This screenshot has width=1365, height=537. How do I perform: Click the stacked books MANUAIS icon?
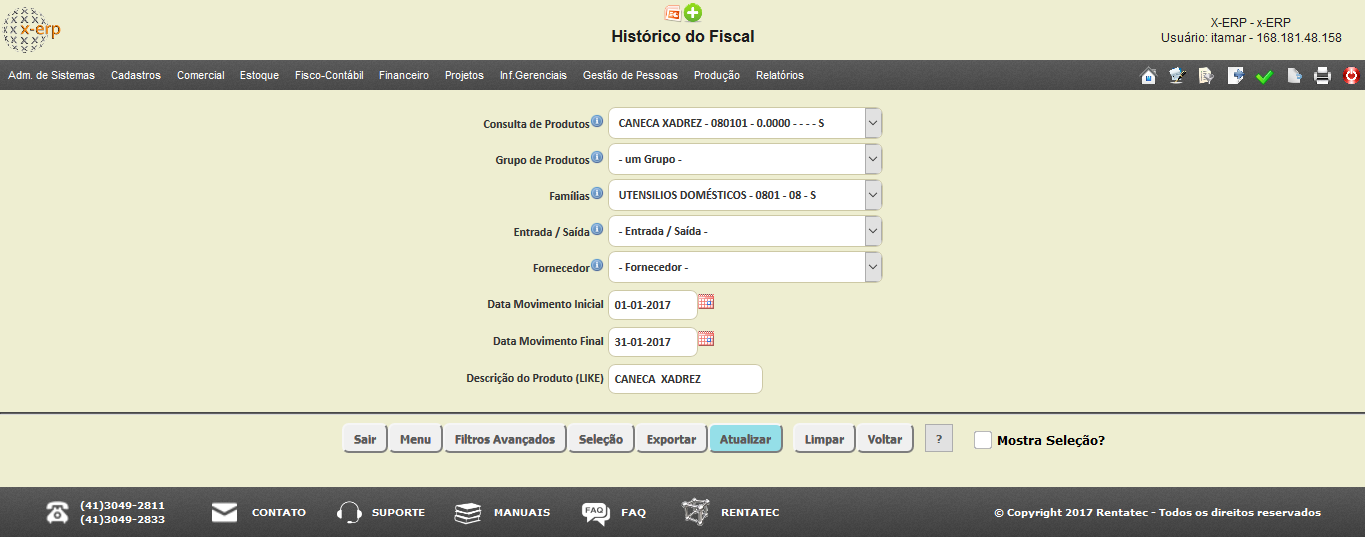468,513
